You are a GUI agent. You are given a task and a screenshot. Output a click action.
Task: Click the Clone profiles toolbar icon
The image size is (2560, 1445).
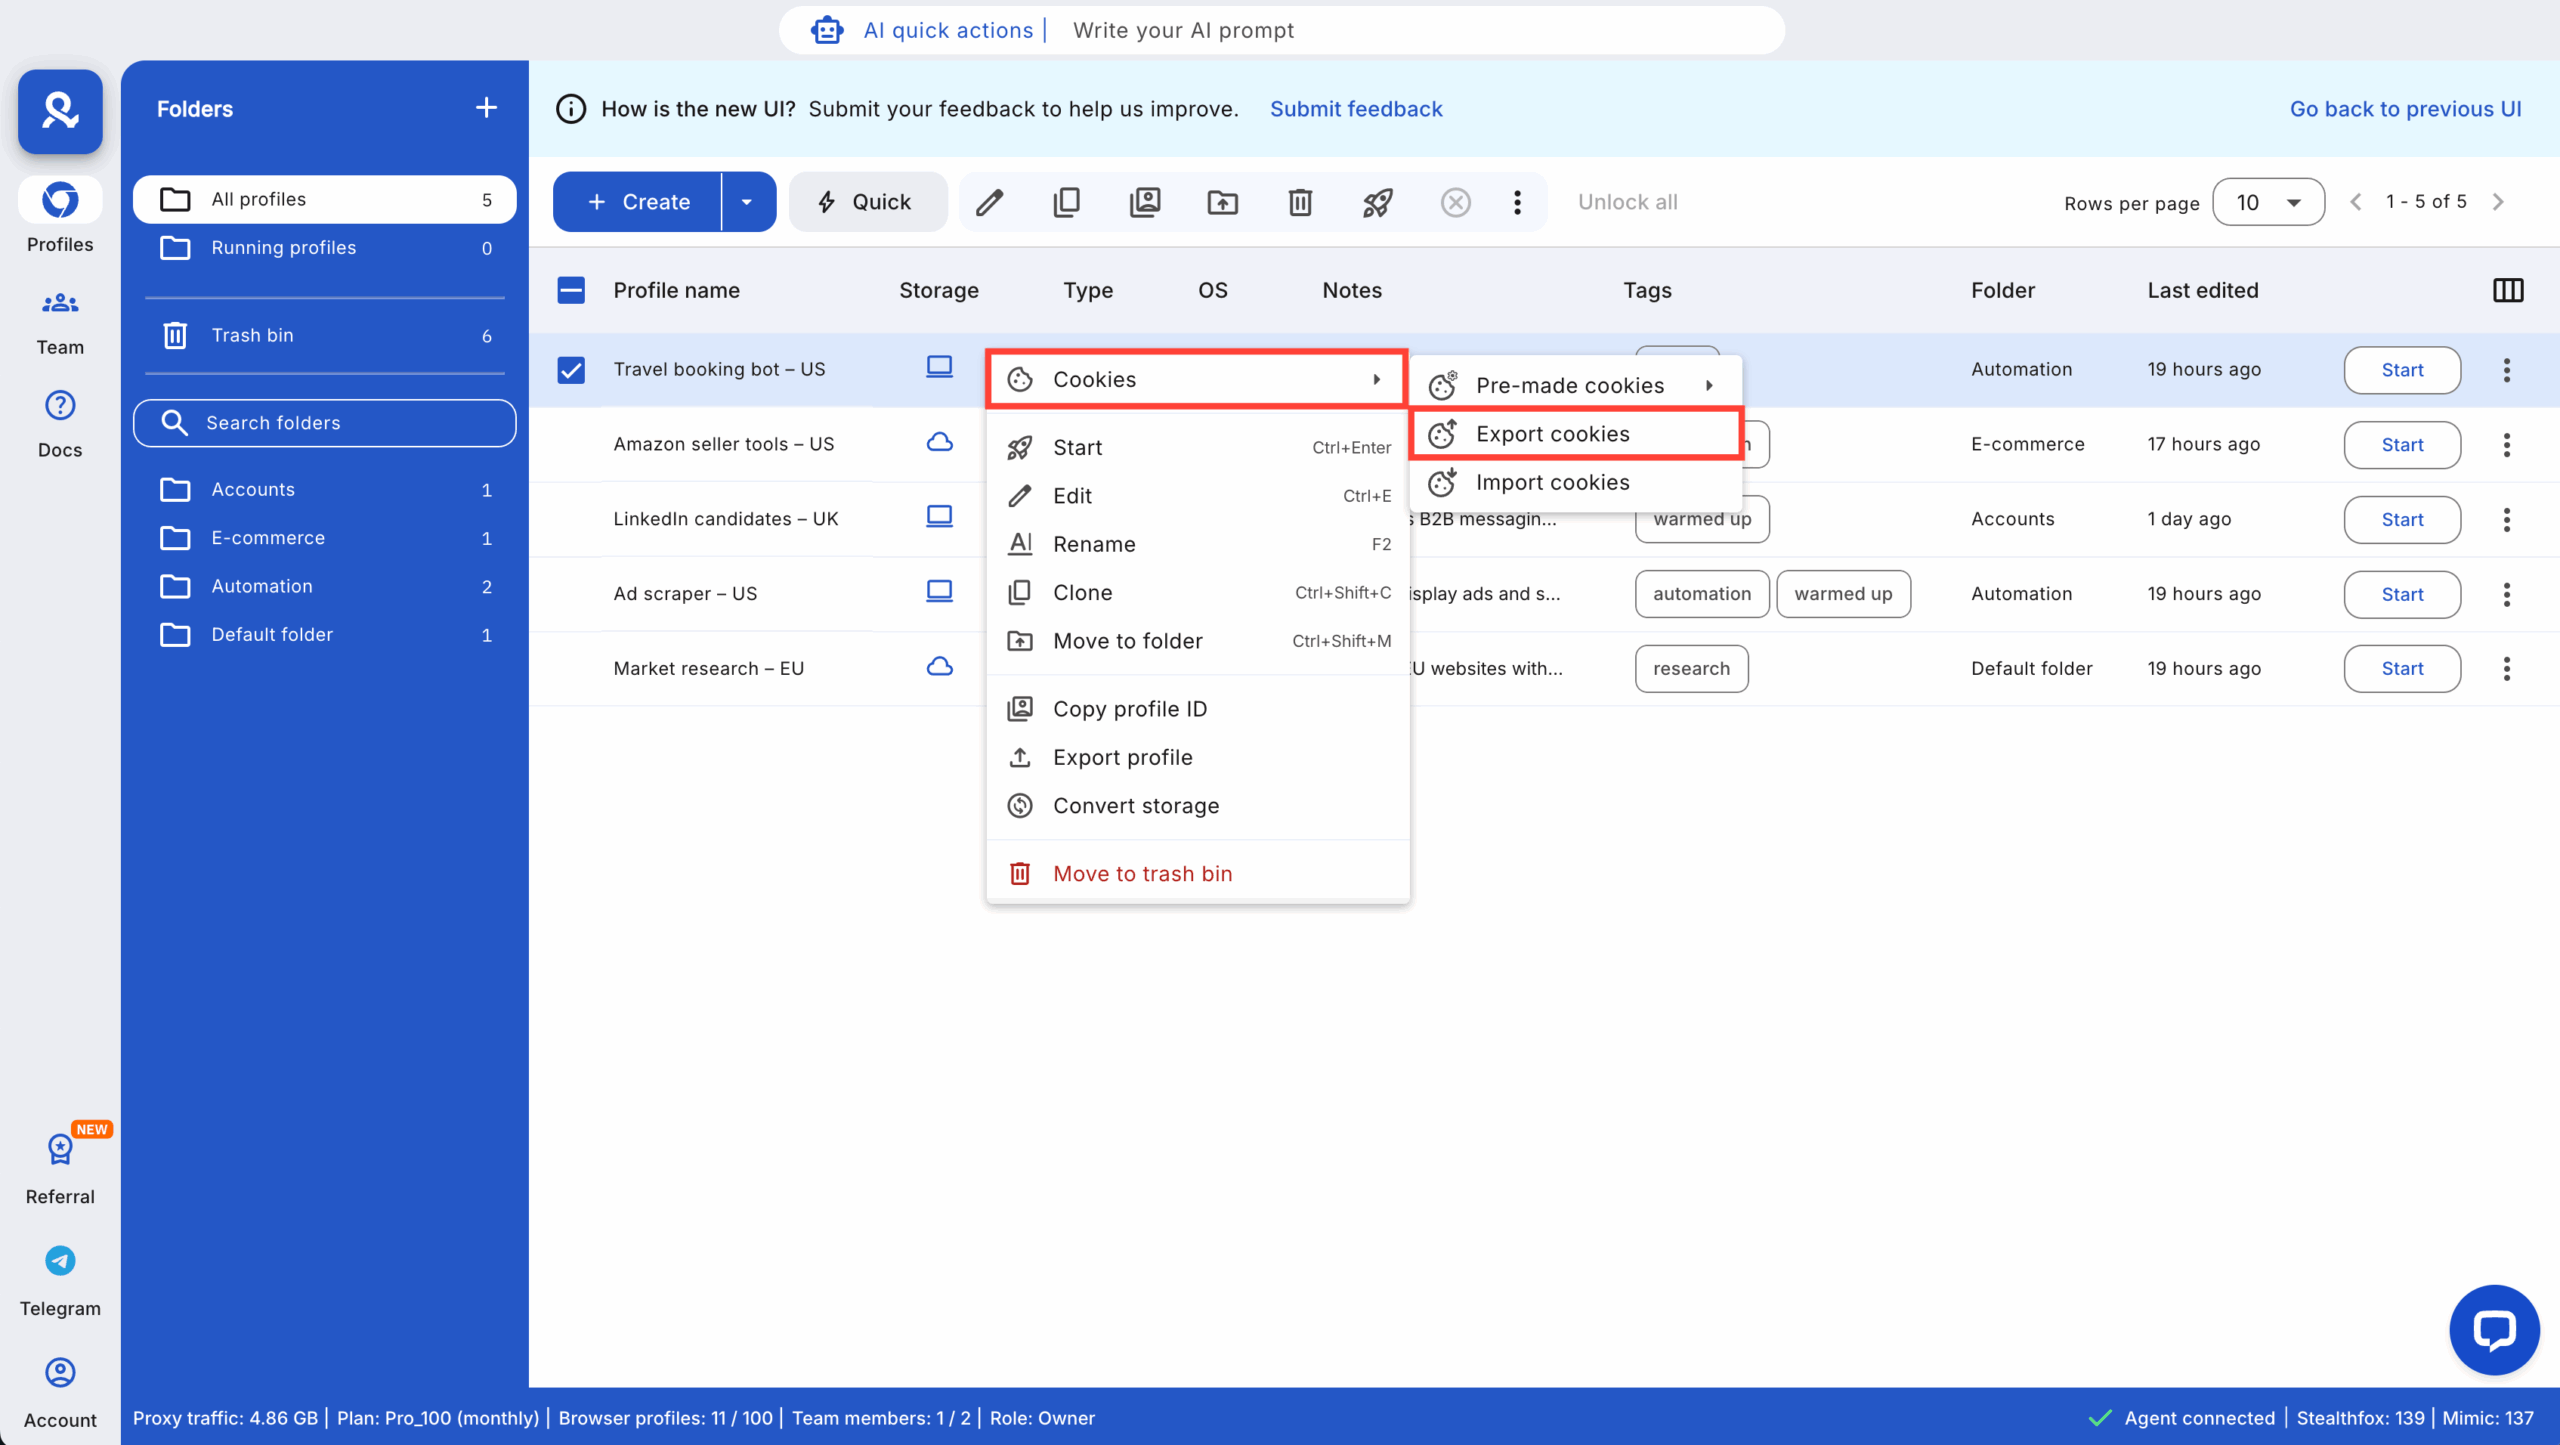click(x=1067, y=202)
